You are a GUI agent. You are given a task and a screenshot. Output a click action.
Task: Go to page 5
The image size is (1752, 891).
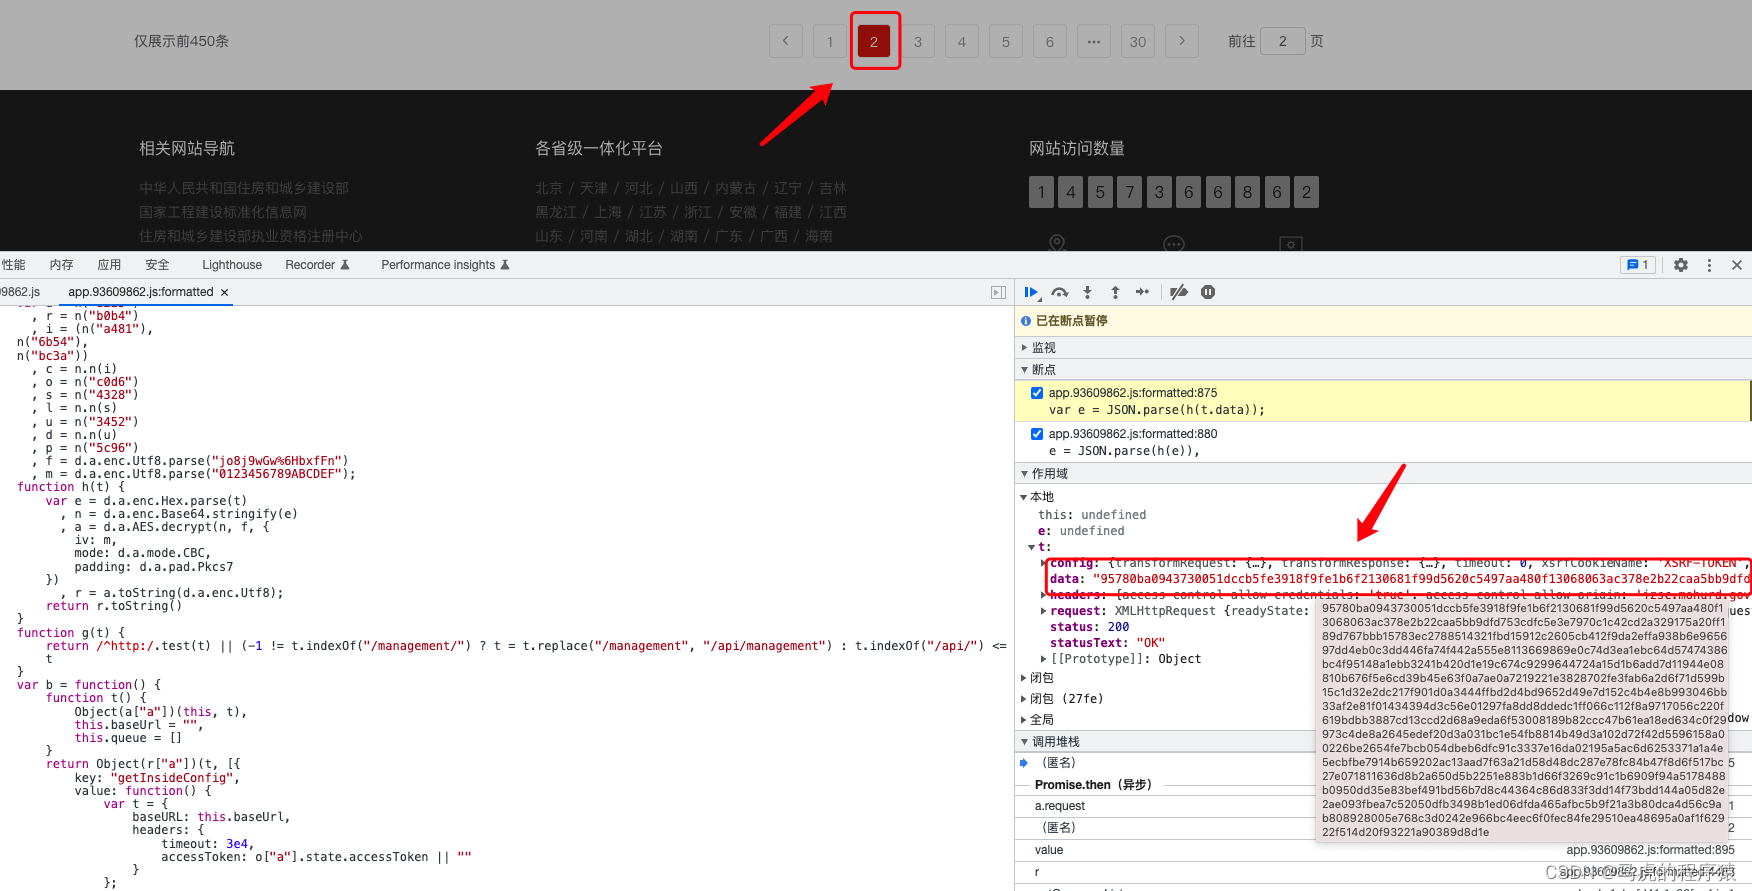click(1006, 41)
